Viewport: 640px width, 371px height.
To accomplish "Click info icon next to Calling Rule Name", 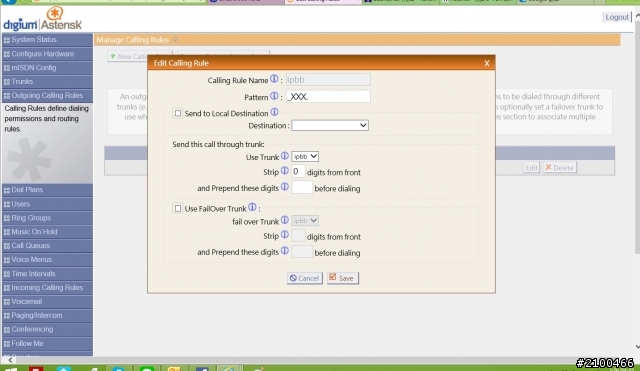I will coord(274,79).
